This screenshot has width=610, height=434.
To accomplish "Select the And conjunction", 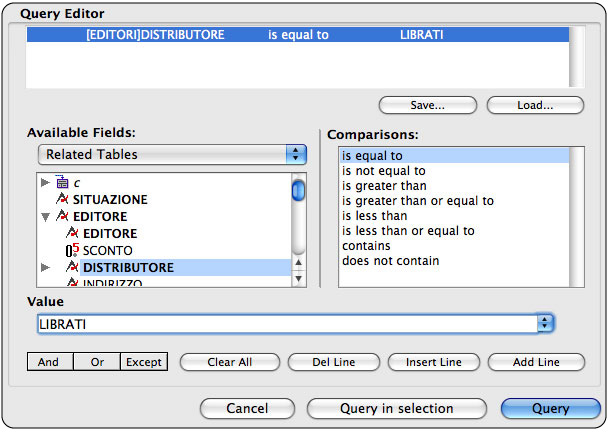I will pos(50,362).
